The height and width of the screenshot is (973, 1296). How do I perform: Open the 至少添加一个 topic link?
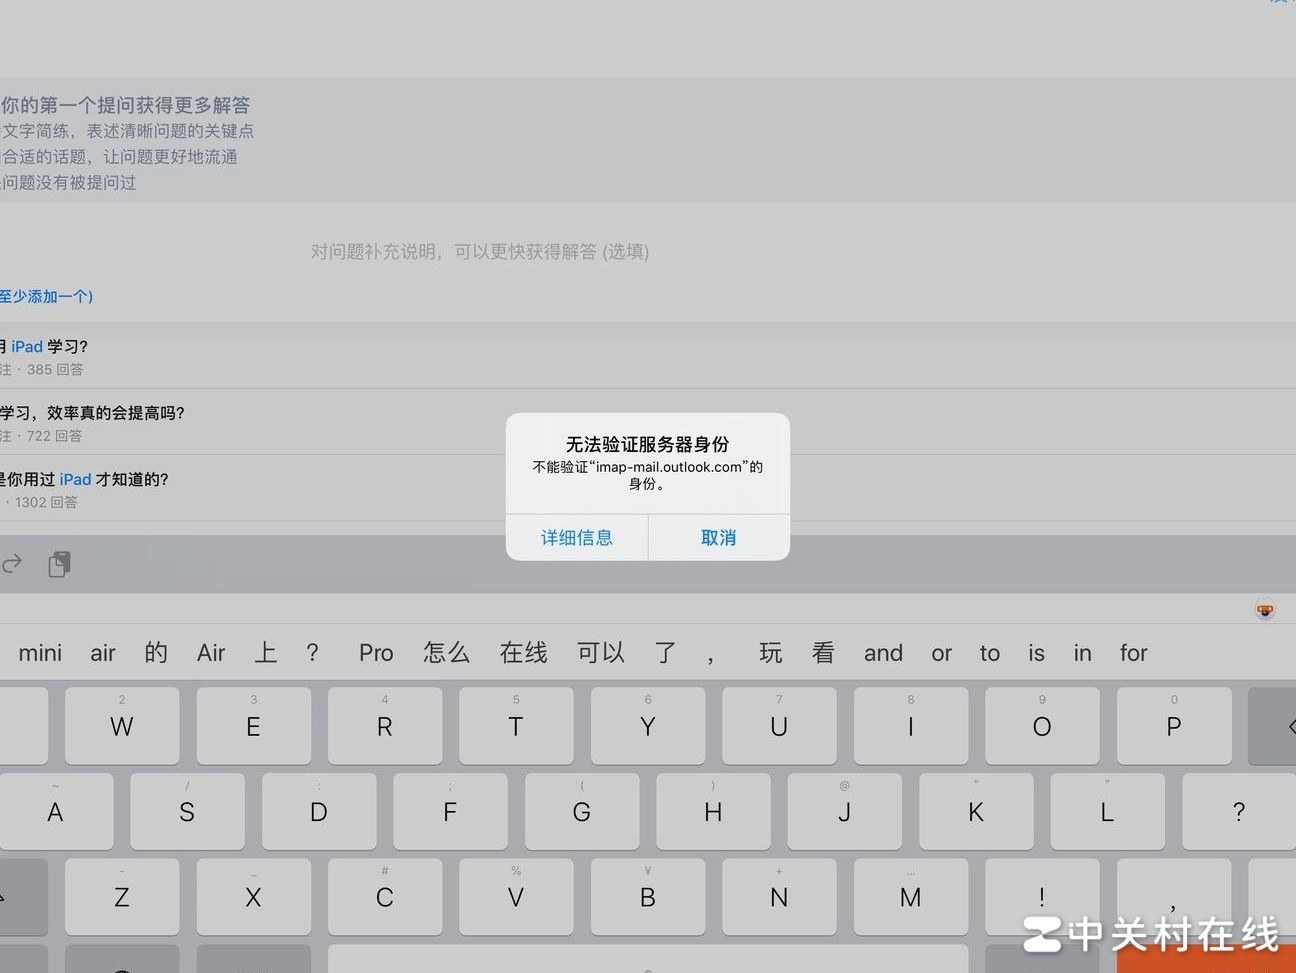(x=46, y=296)
